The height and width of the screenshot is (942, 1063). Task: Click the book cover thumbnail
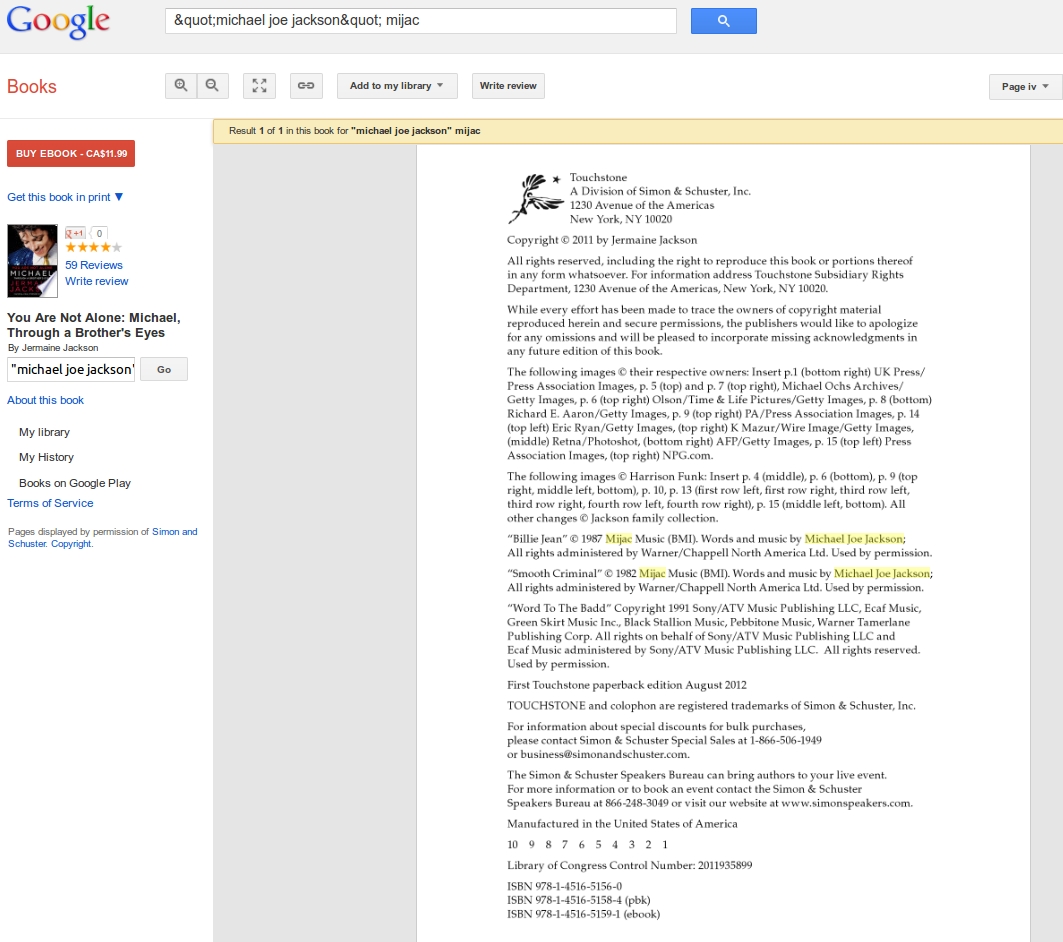(x=33, y=261)
